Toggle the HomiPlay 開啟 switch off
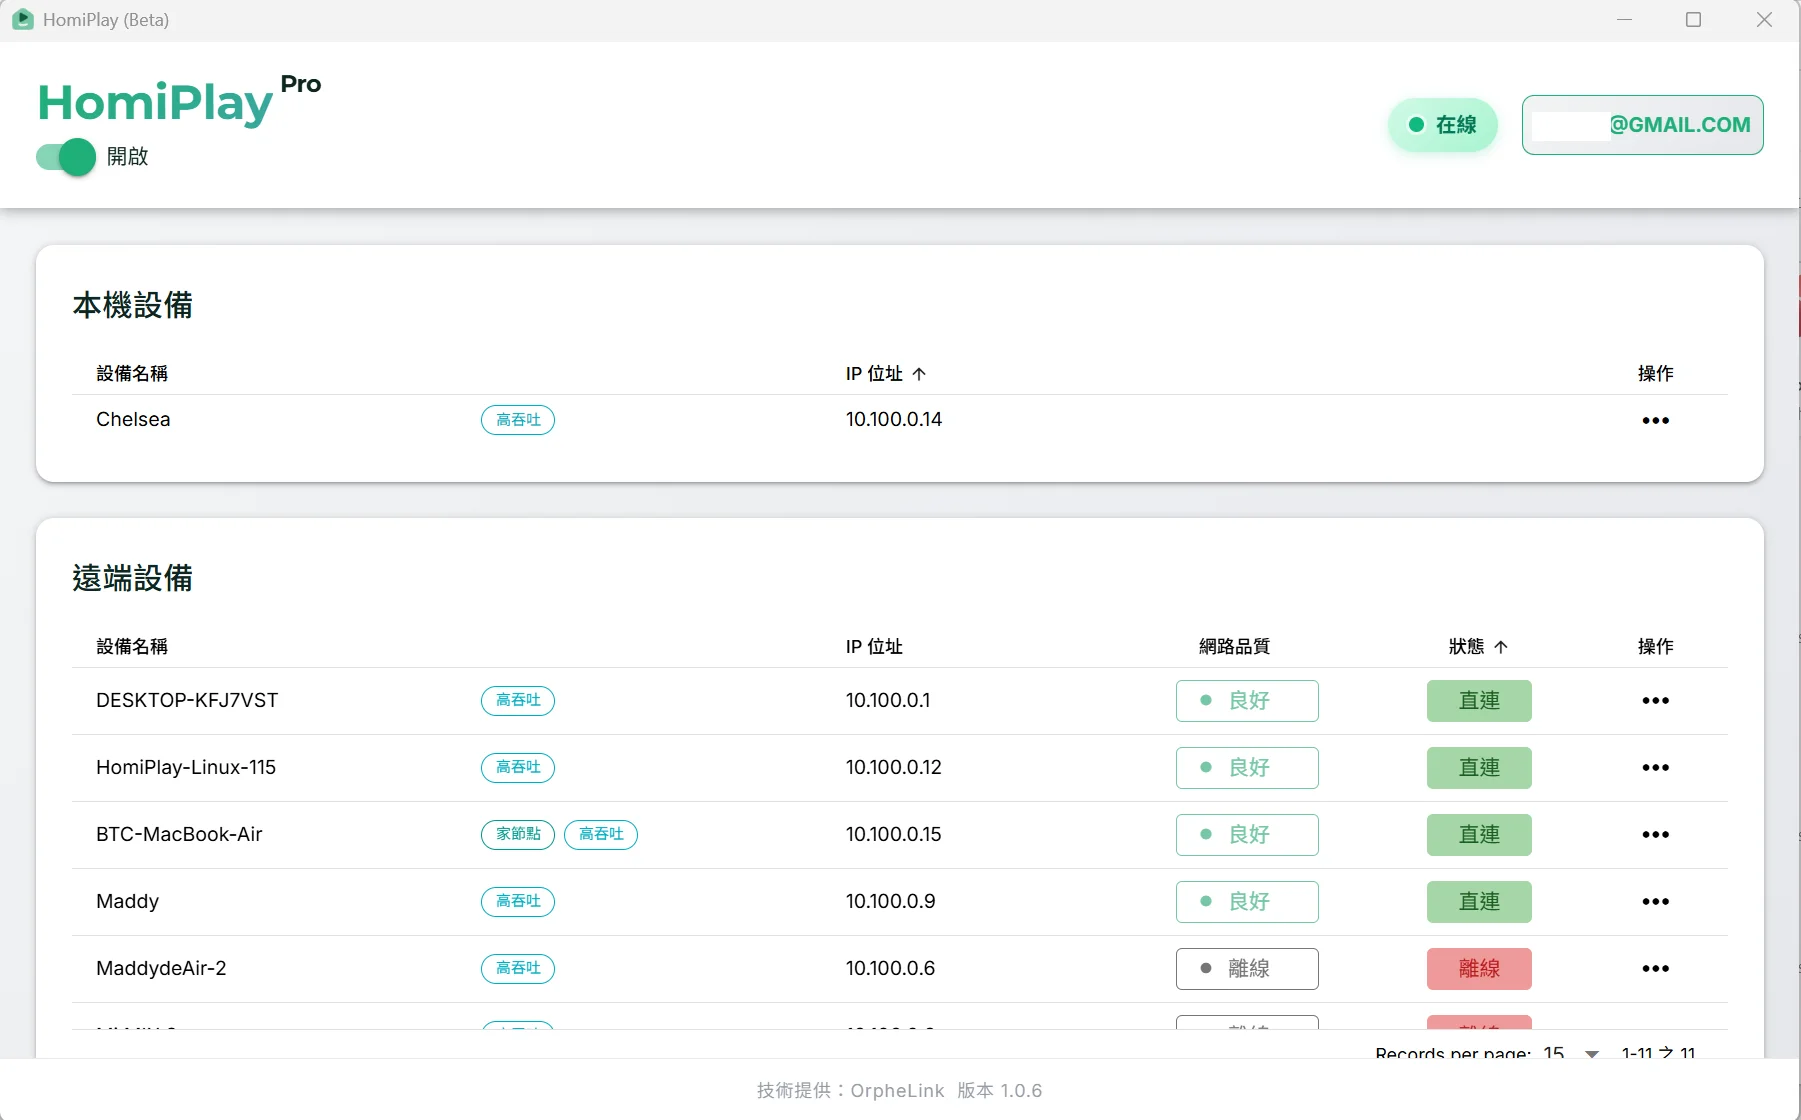Viewport: 1801px width, 1120px height. click(x=66, y=157)
